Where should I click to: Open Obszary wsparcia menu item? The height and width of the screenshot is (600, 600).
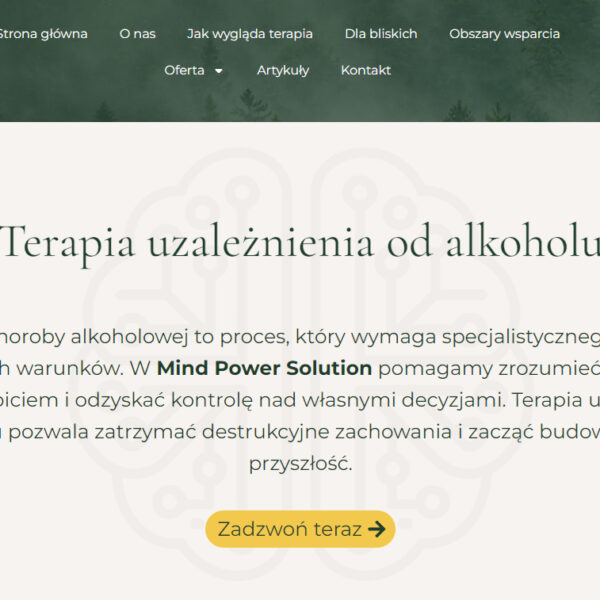click(x=504, y=34)
